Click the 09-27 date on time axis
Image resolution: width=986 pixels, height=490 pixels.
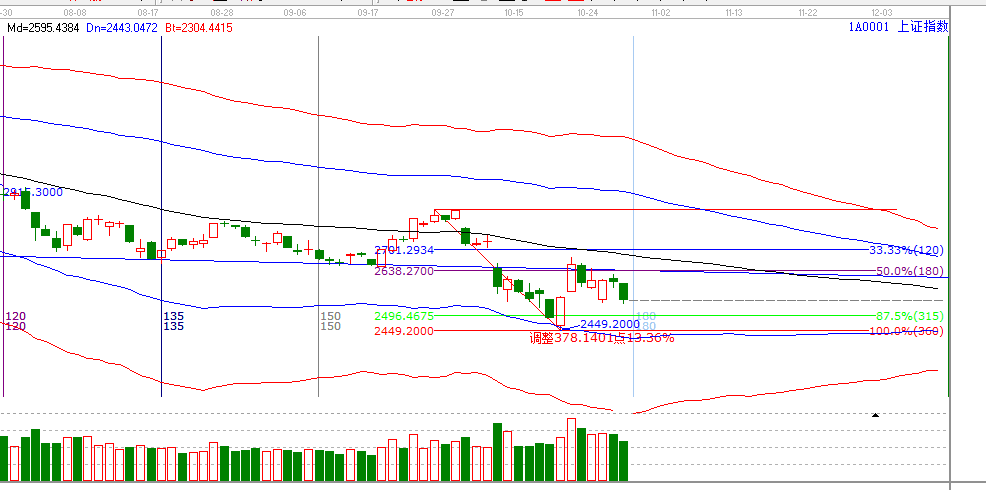coord(444,14)
